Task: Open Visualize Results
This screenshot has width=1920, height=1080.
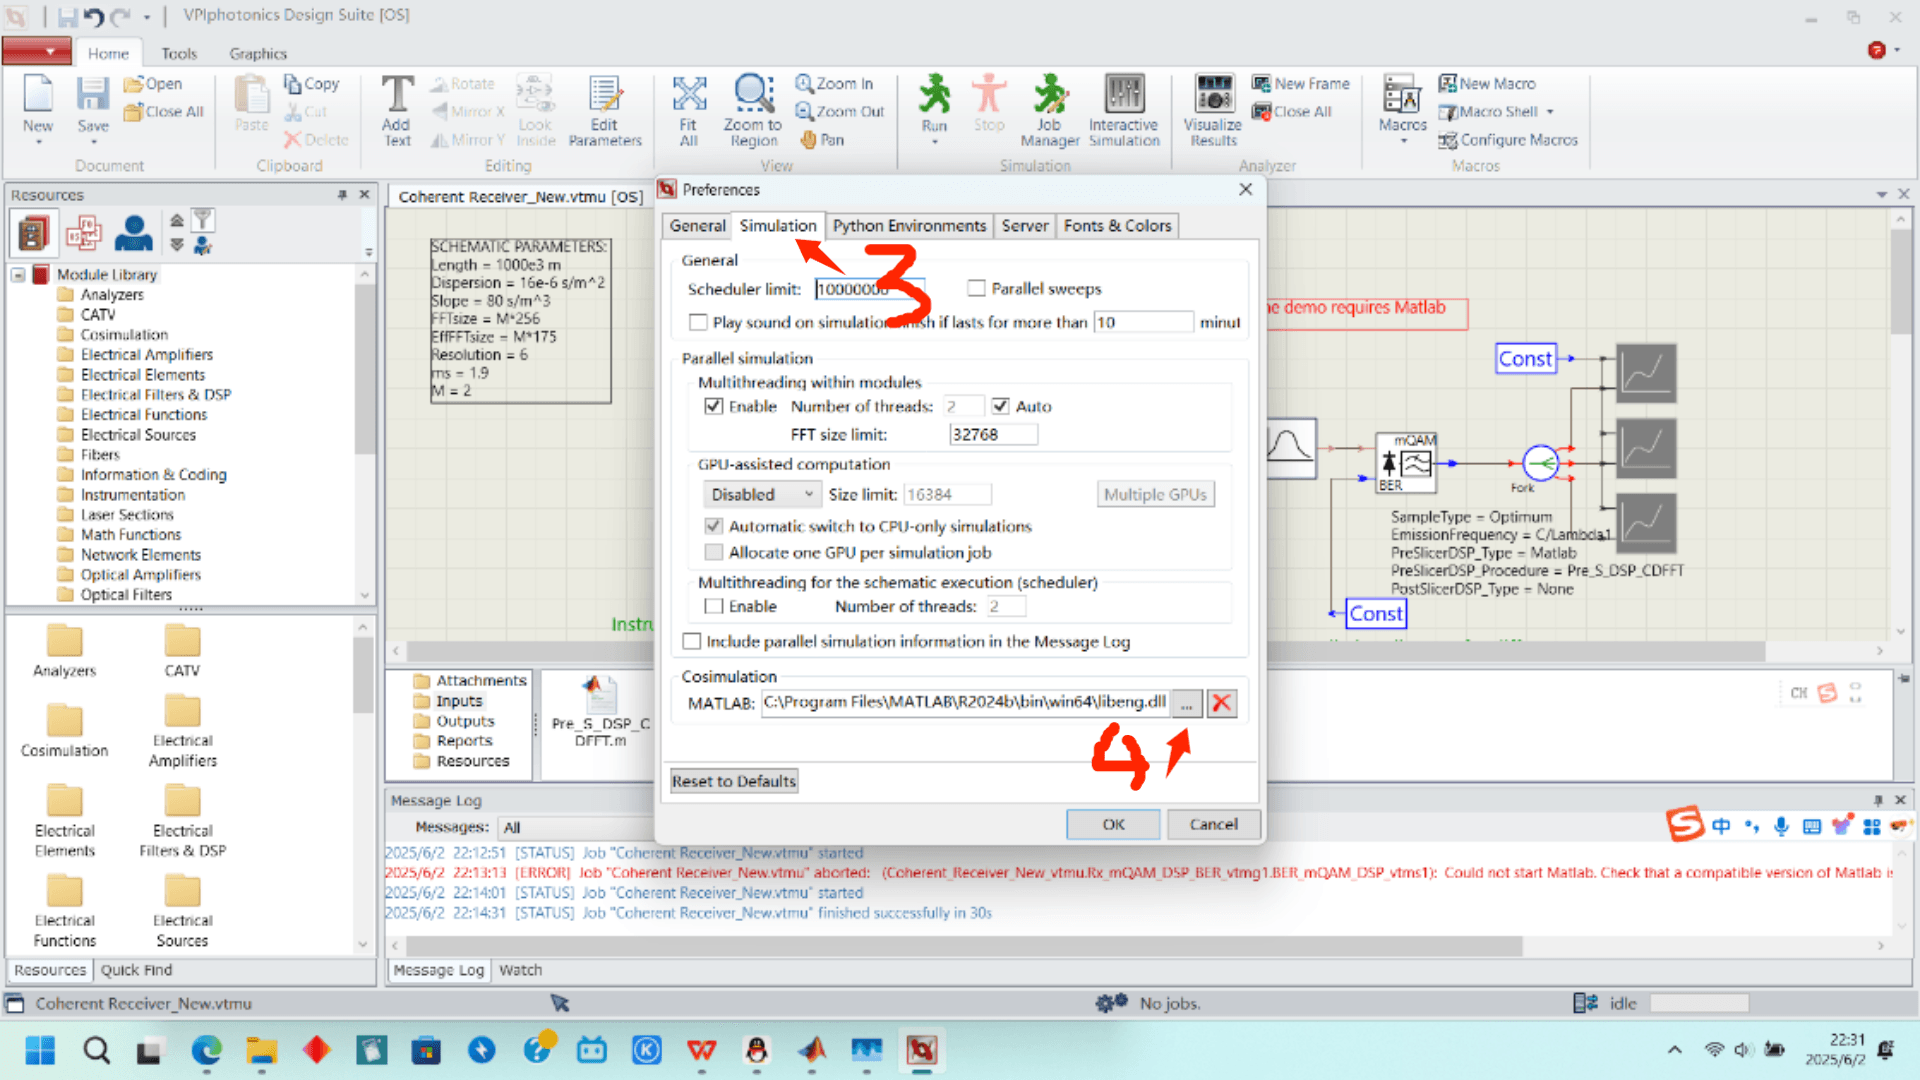Action: (1211, 110)
